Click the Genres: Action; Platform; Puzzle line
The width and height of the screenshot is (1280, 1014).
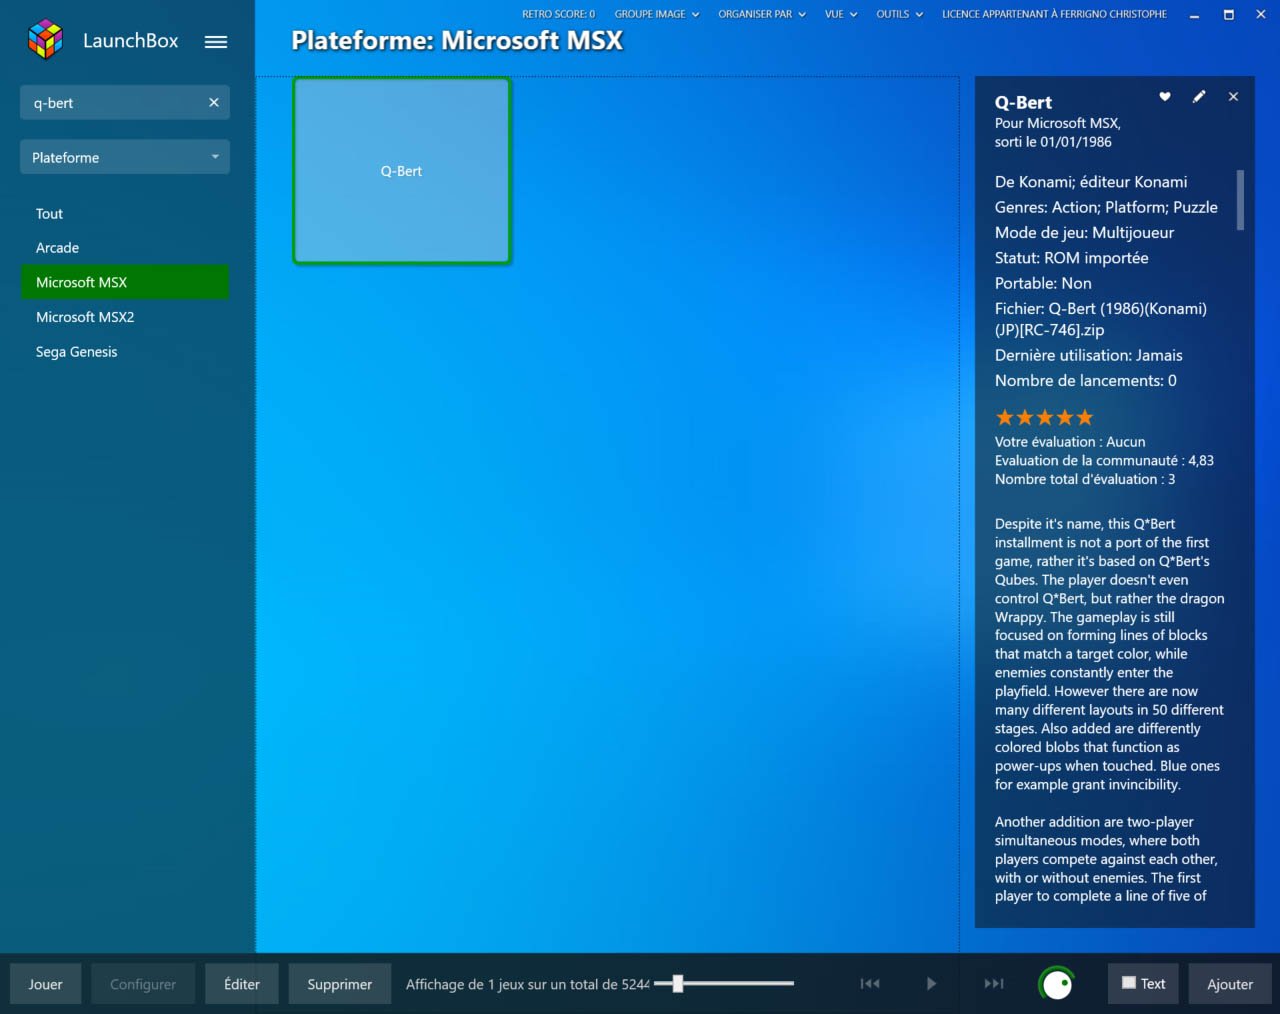pyautogui.click(x=1106, y=207)
